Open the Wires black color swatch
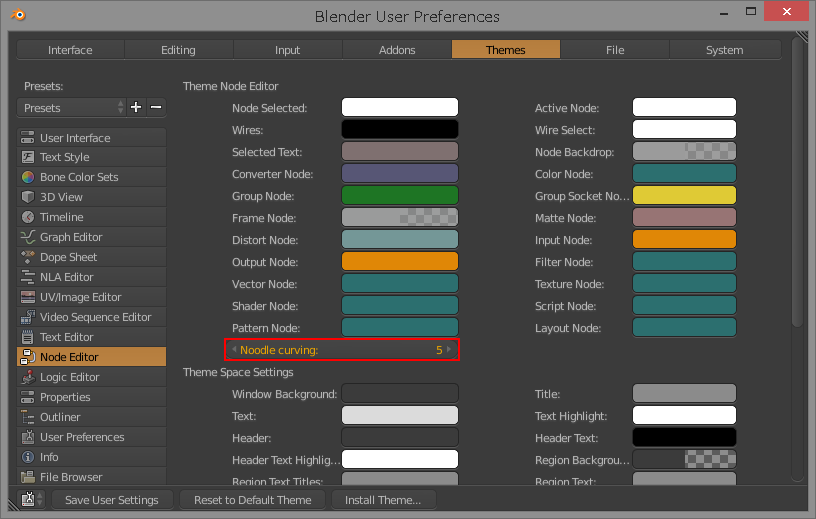This screenshot has width=816, height=519. (400, 129)
